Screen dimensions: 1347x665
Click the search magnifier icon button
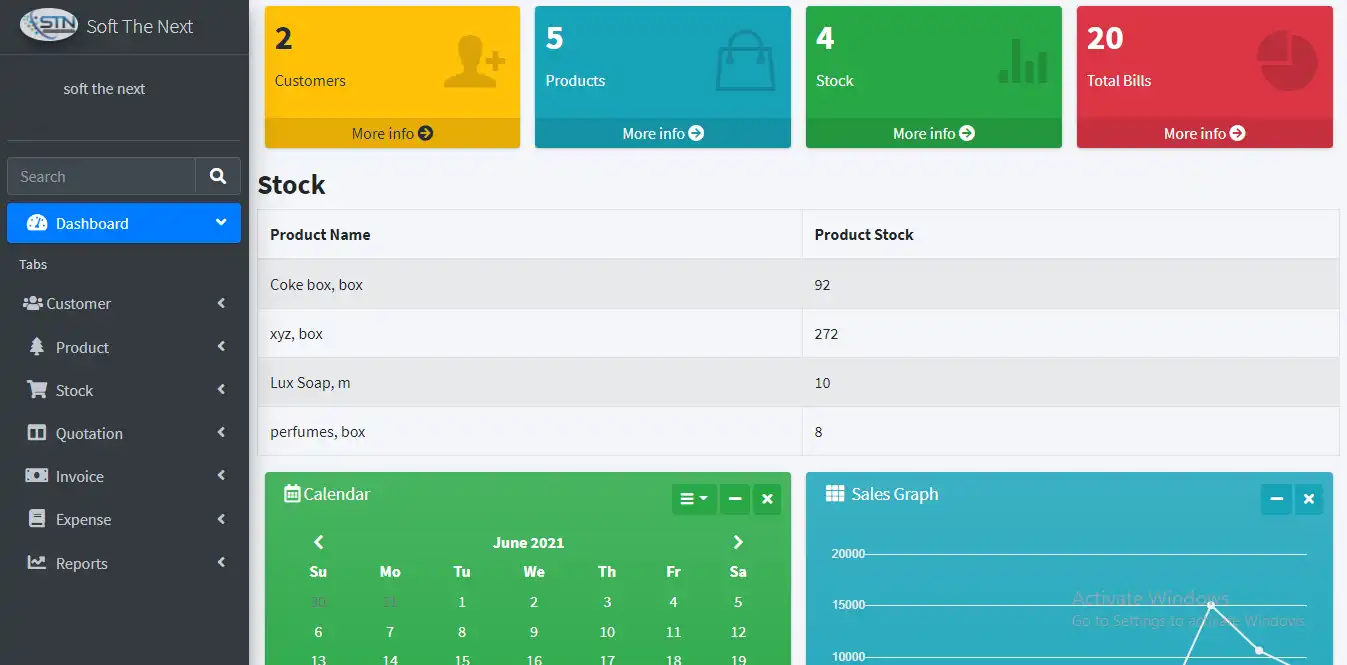[x=218, y=176]
